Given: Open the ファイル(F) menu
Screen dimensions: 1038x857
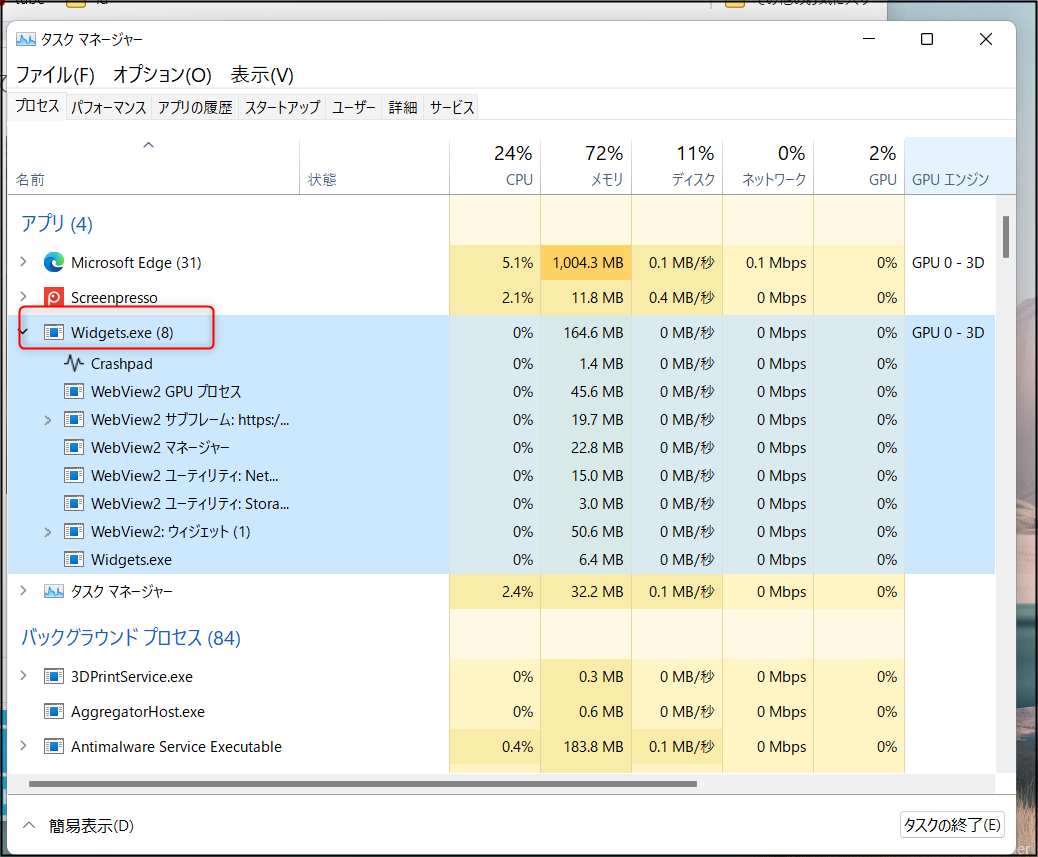Looking at the screenshot, I should click(55, 75).
